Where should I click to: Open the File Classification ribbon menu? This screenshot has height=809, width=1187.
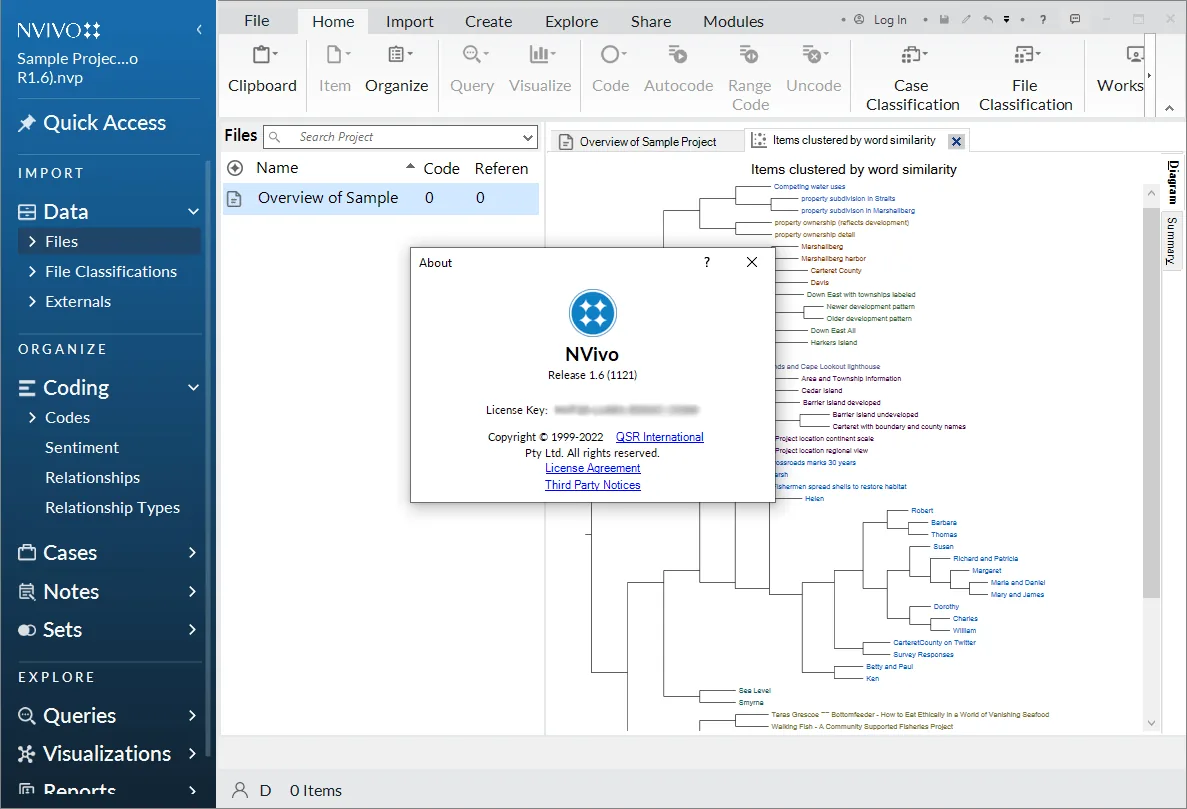[x=1026, y=78]
